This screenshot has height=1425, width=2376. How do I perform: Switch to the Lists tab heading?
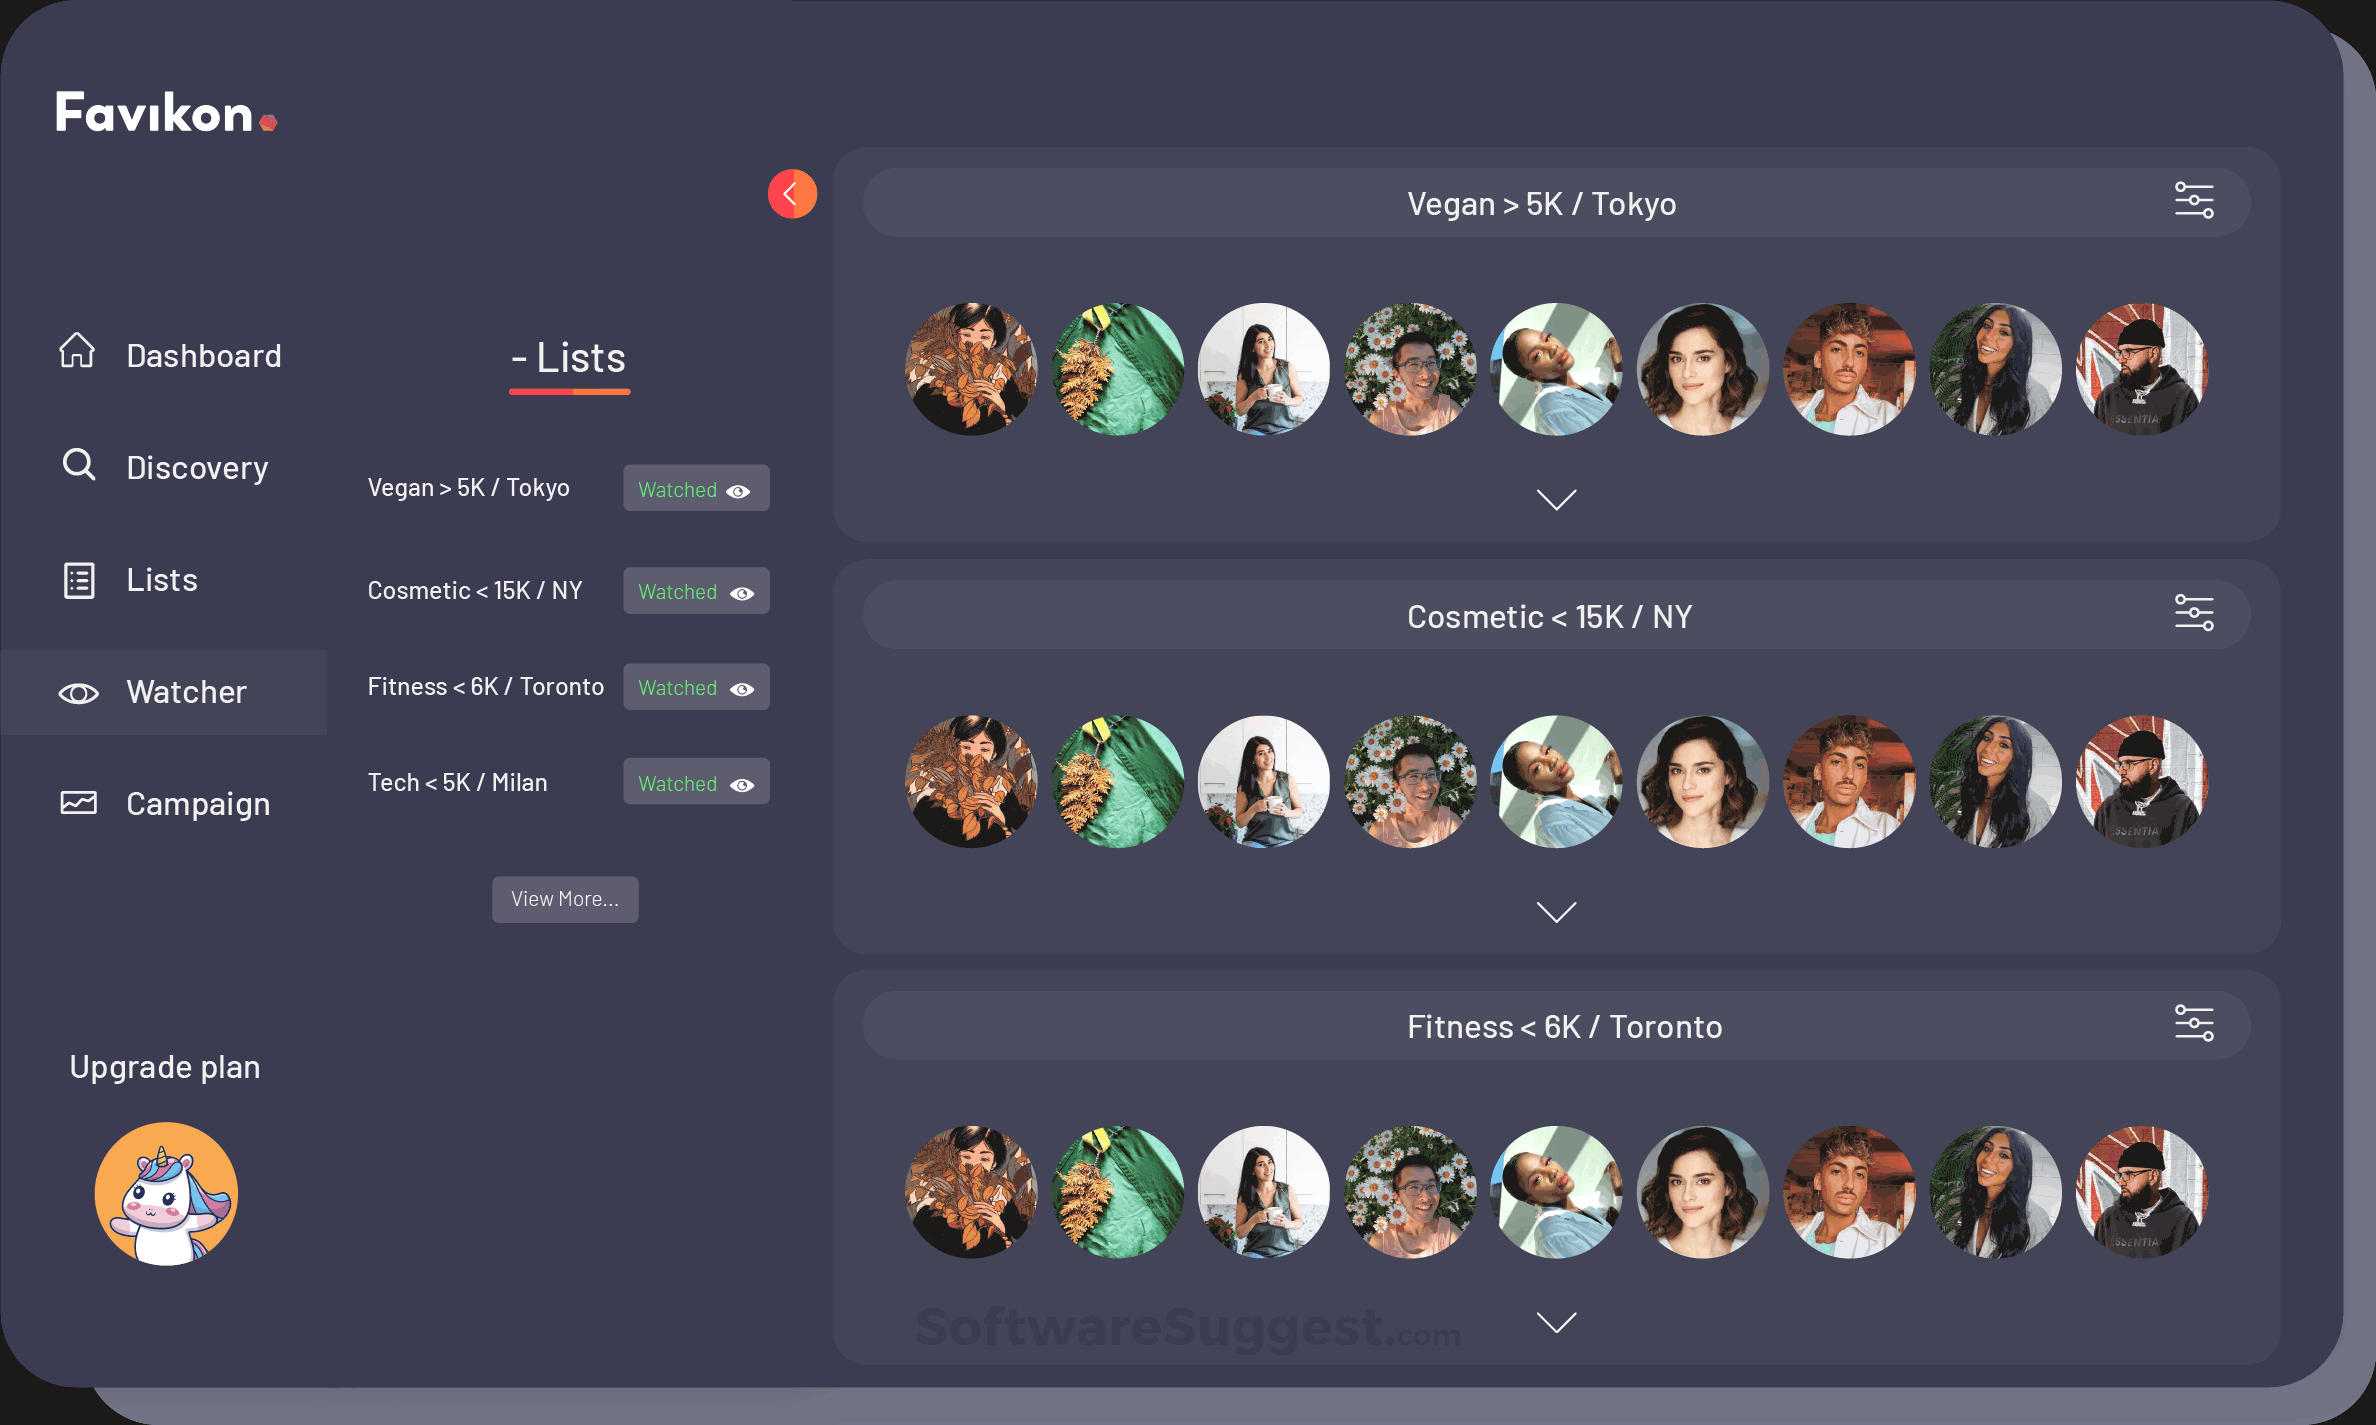pyautogui.click(x=568, y=358)
